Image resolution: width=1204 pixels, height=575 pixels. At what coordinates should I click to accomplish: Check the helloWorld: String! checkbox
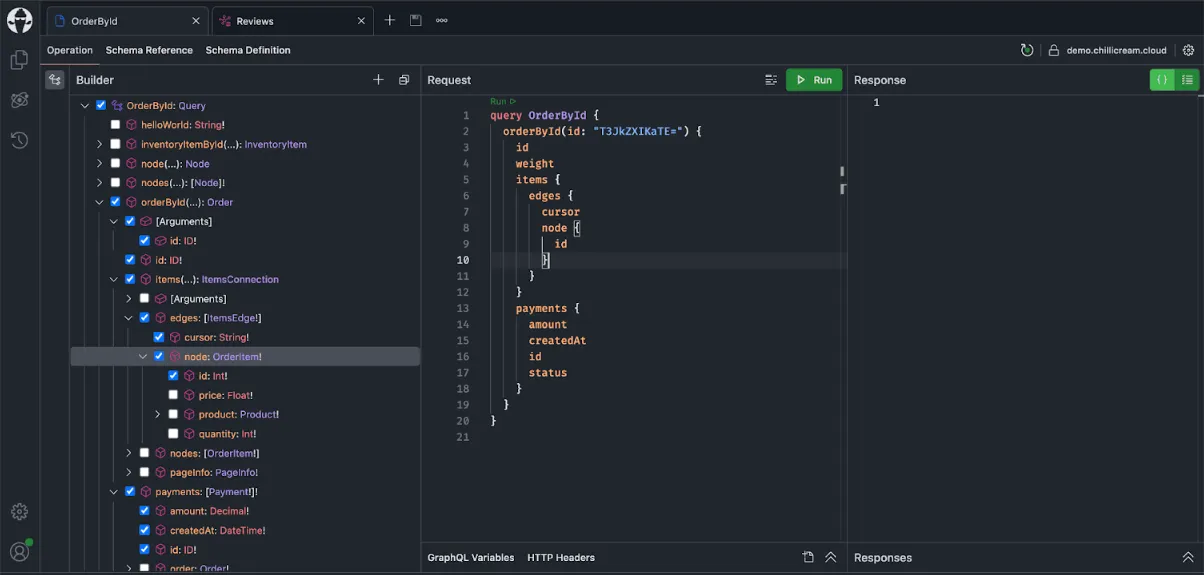click(115, 125)
